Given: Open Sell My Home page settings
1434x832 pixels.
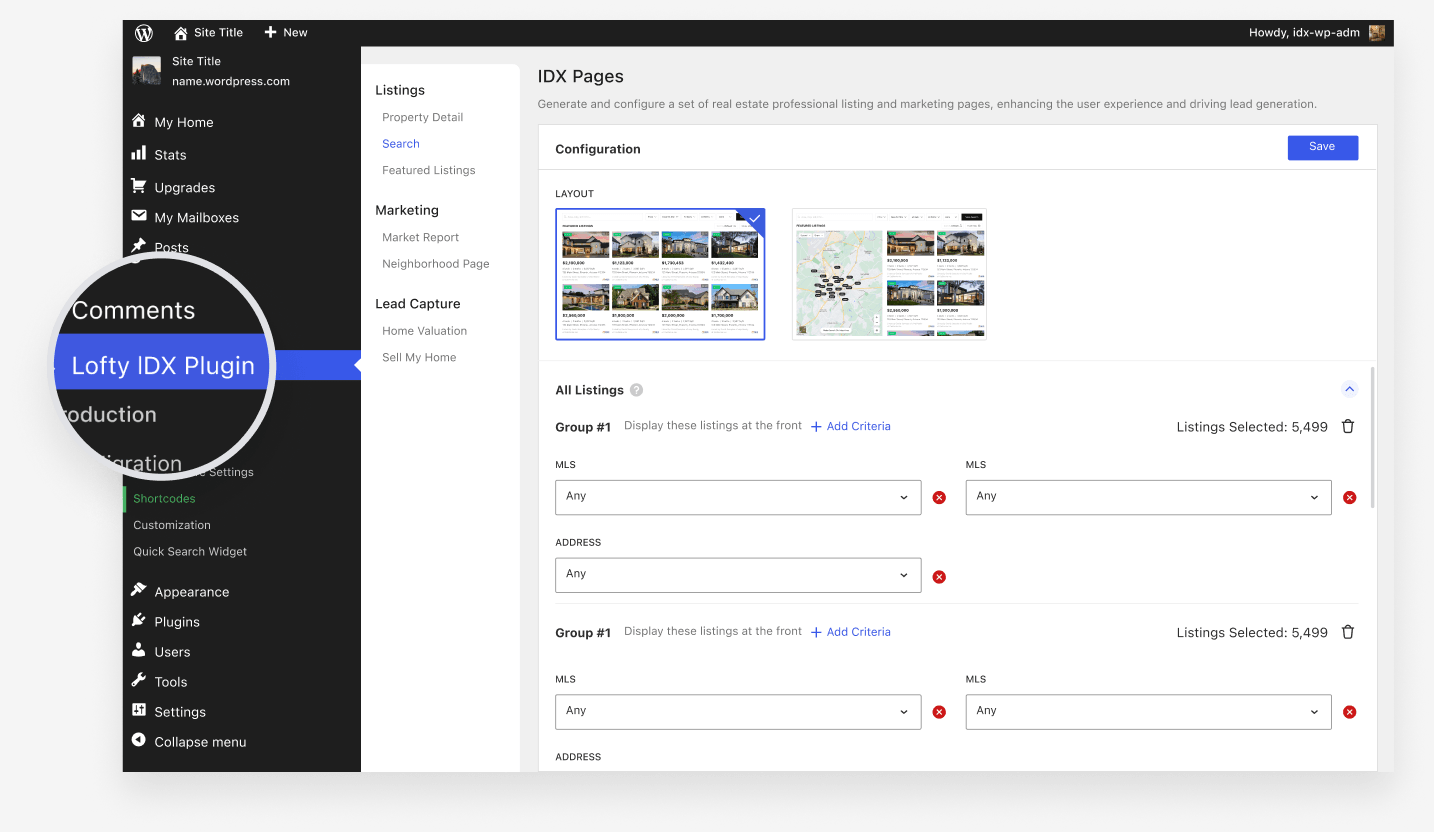Looking at the screenshot, I should pyautogui.click(x=419, y=357).
